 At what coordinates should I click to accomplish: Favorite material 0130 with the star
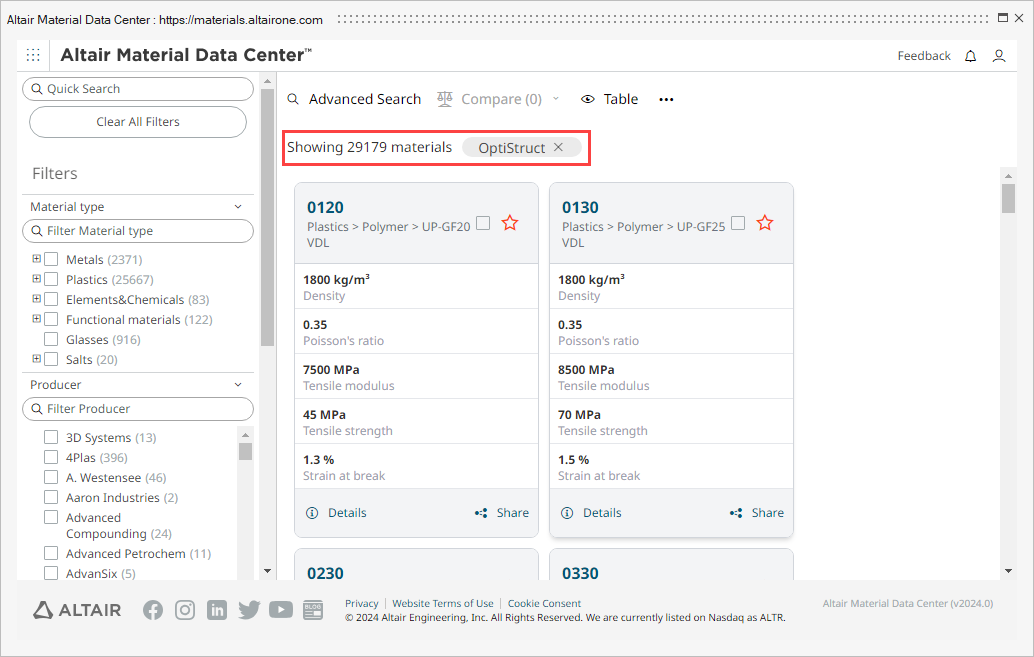[x=765, y=223]
